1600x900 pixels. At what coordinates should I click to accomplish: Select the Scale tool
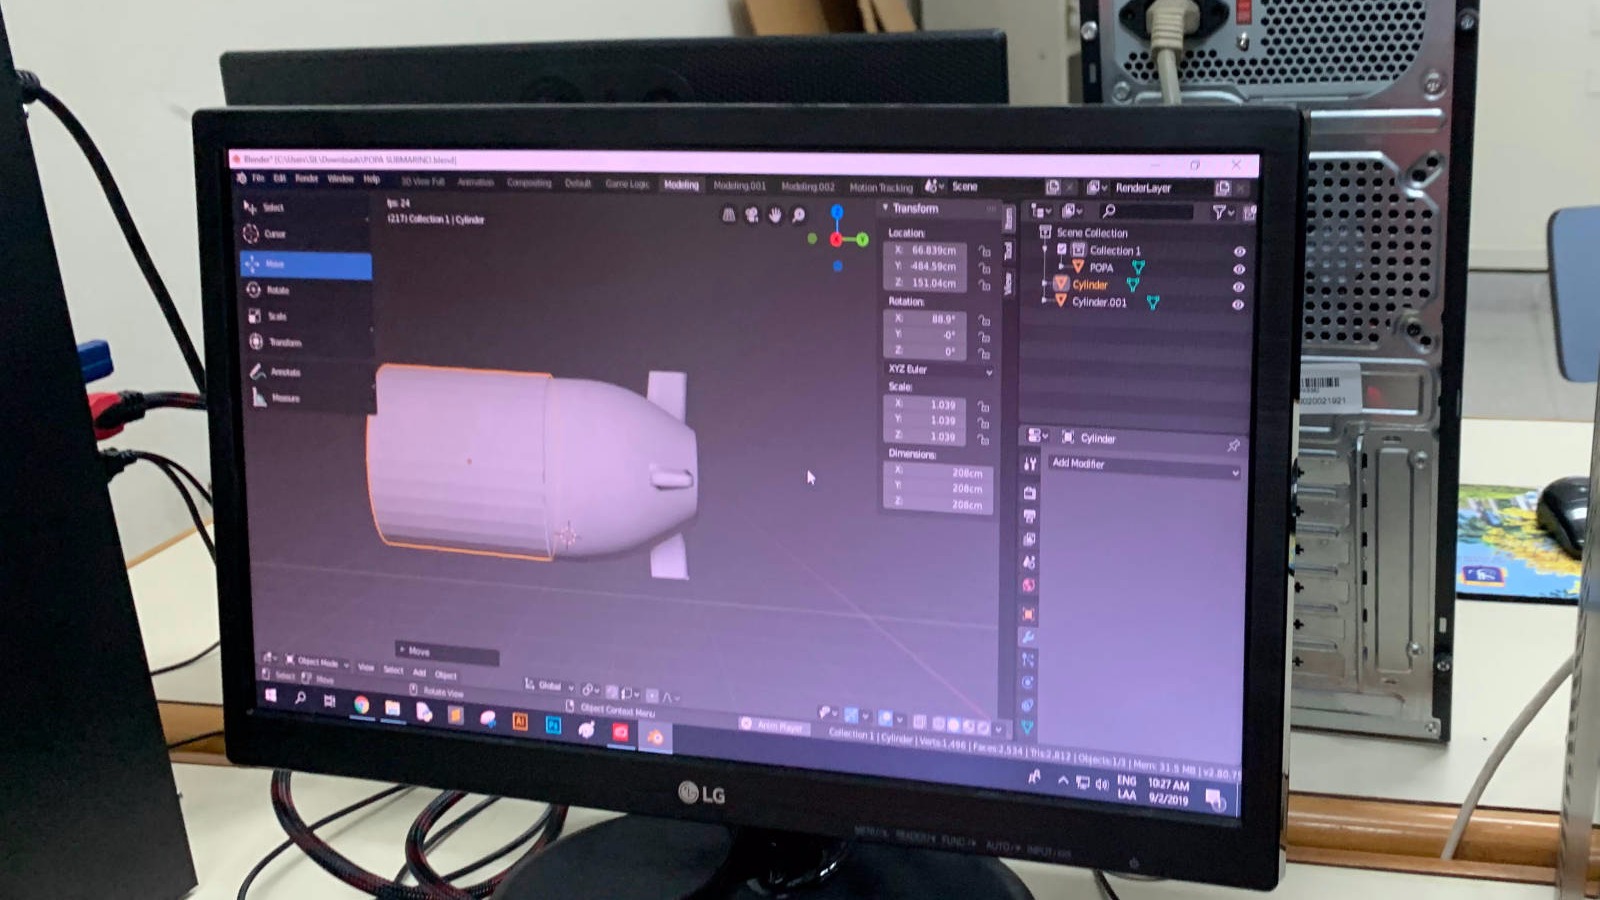coord(305,316)
